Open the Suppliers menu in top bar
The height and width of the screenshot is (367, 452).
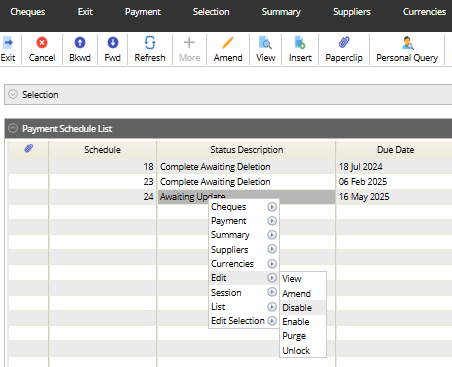pos(352,12)
